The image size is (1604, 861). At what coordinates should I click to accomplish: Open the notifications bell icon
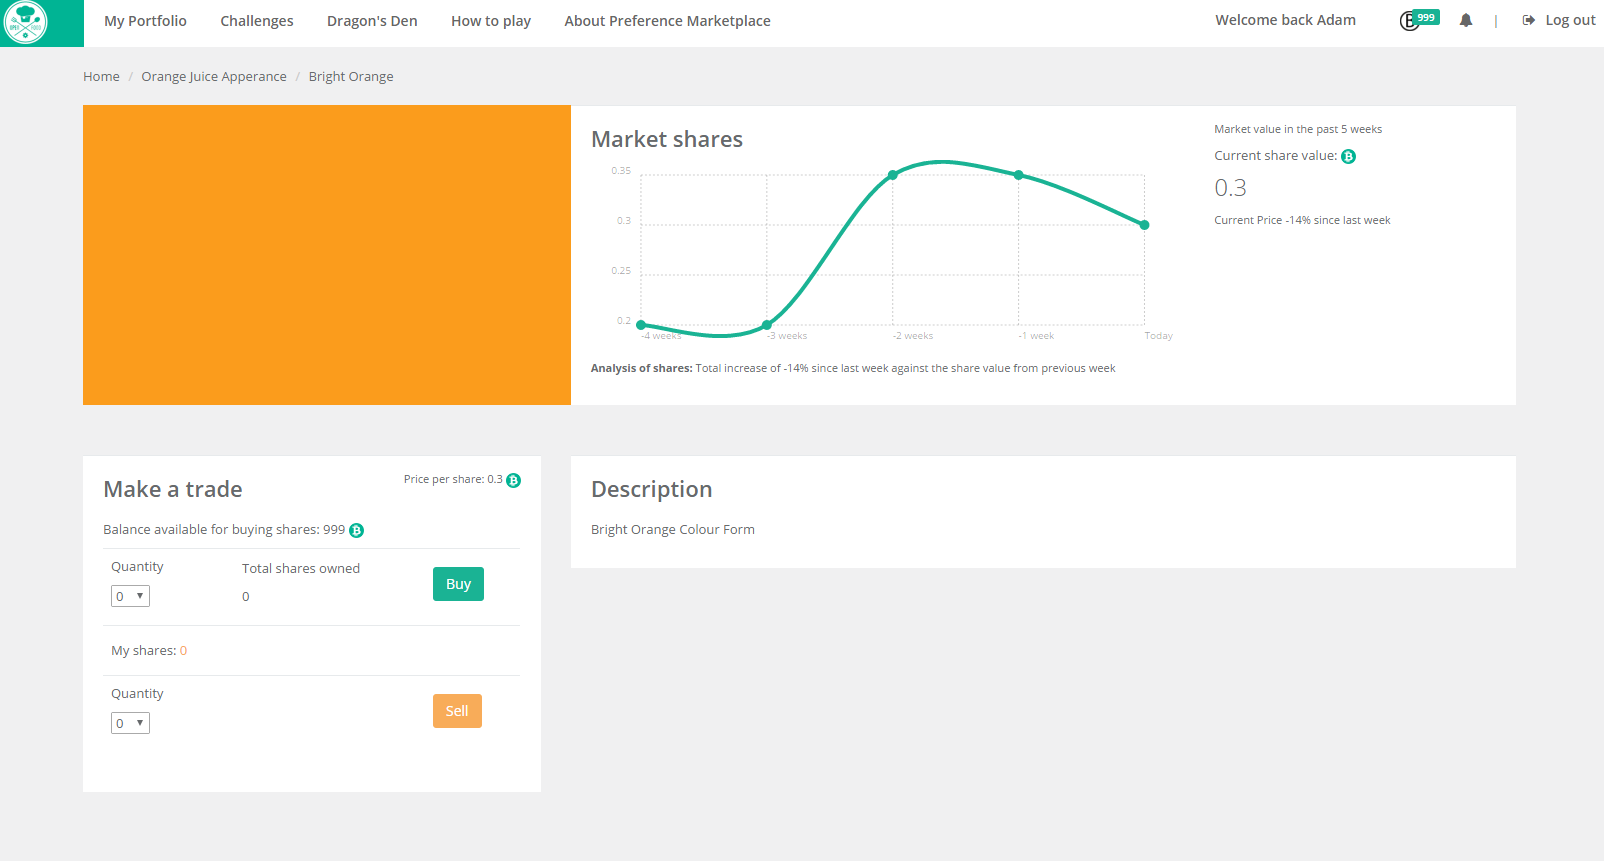click(x=1465, y=21)
